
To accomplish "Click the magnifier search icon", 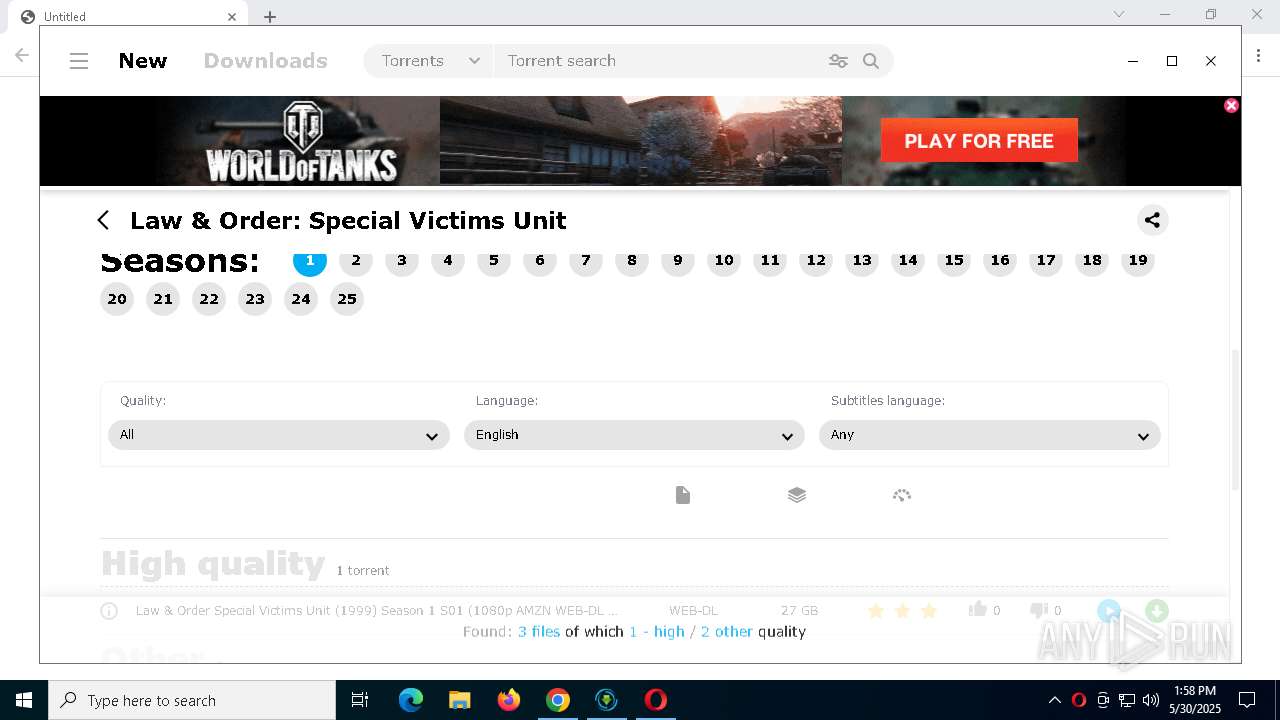I will (x=871, y=61).
